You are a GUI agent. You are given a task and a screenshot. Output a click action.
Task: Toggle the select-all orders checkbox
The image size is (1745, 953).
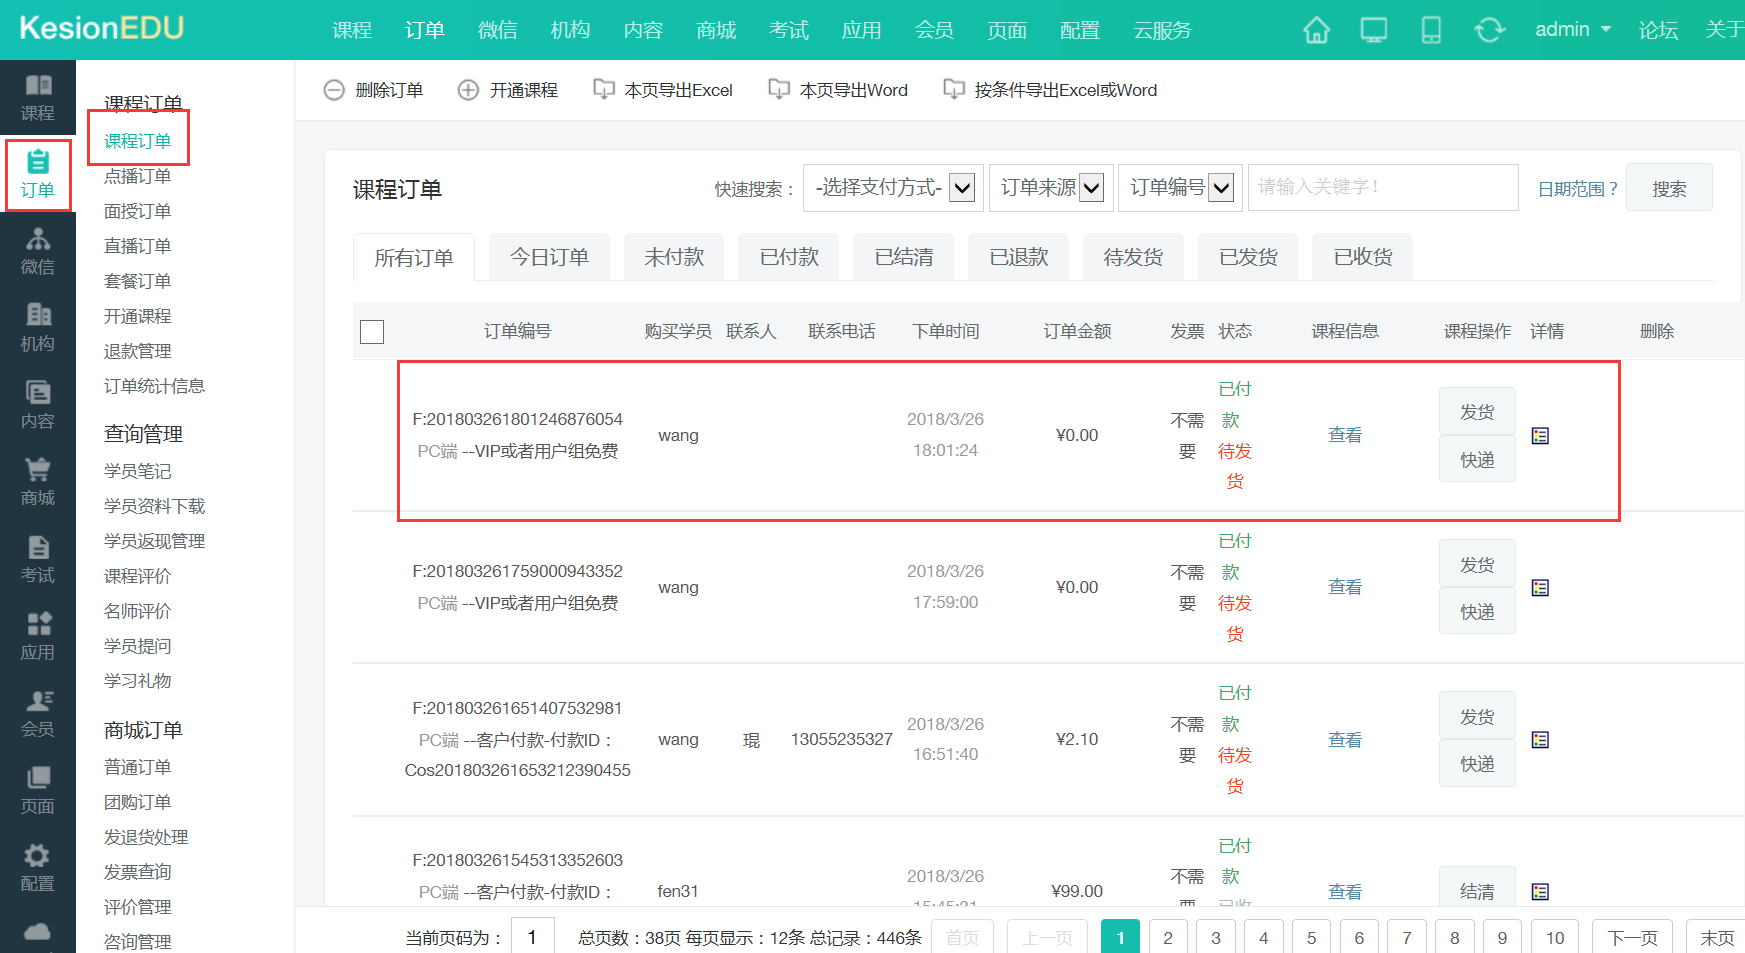click(x=372, y=332)
